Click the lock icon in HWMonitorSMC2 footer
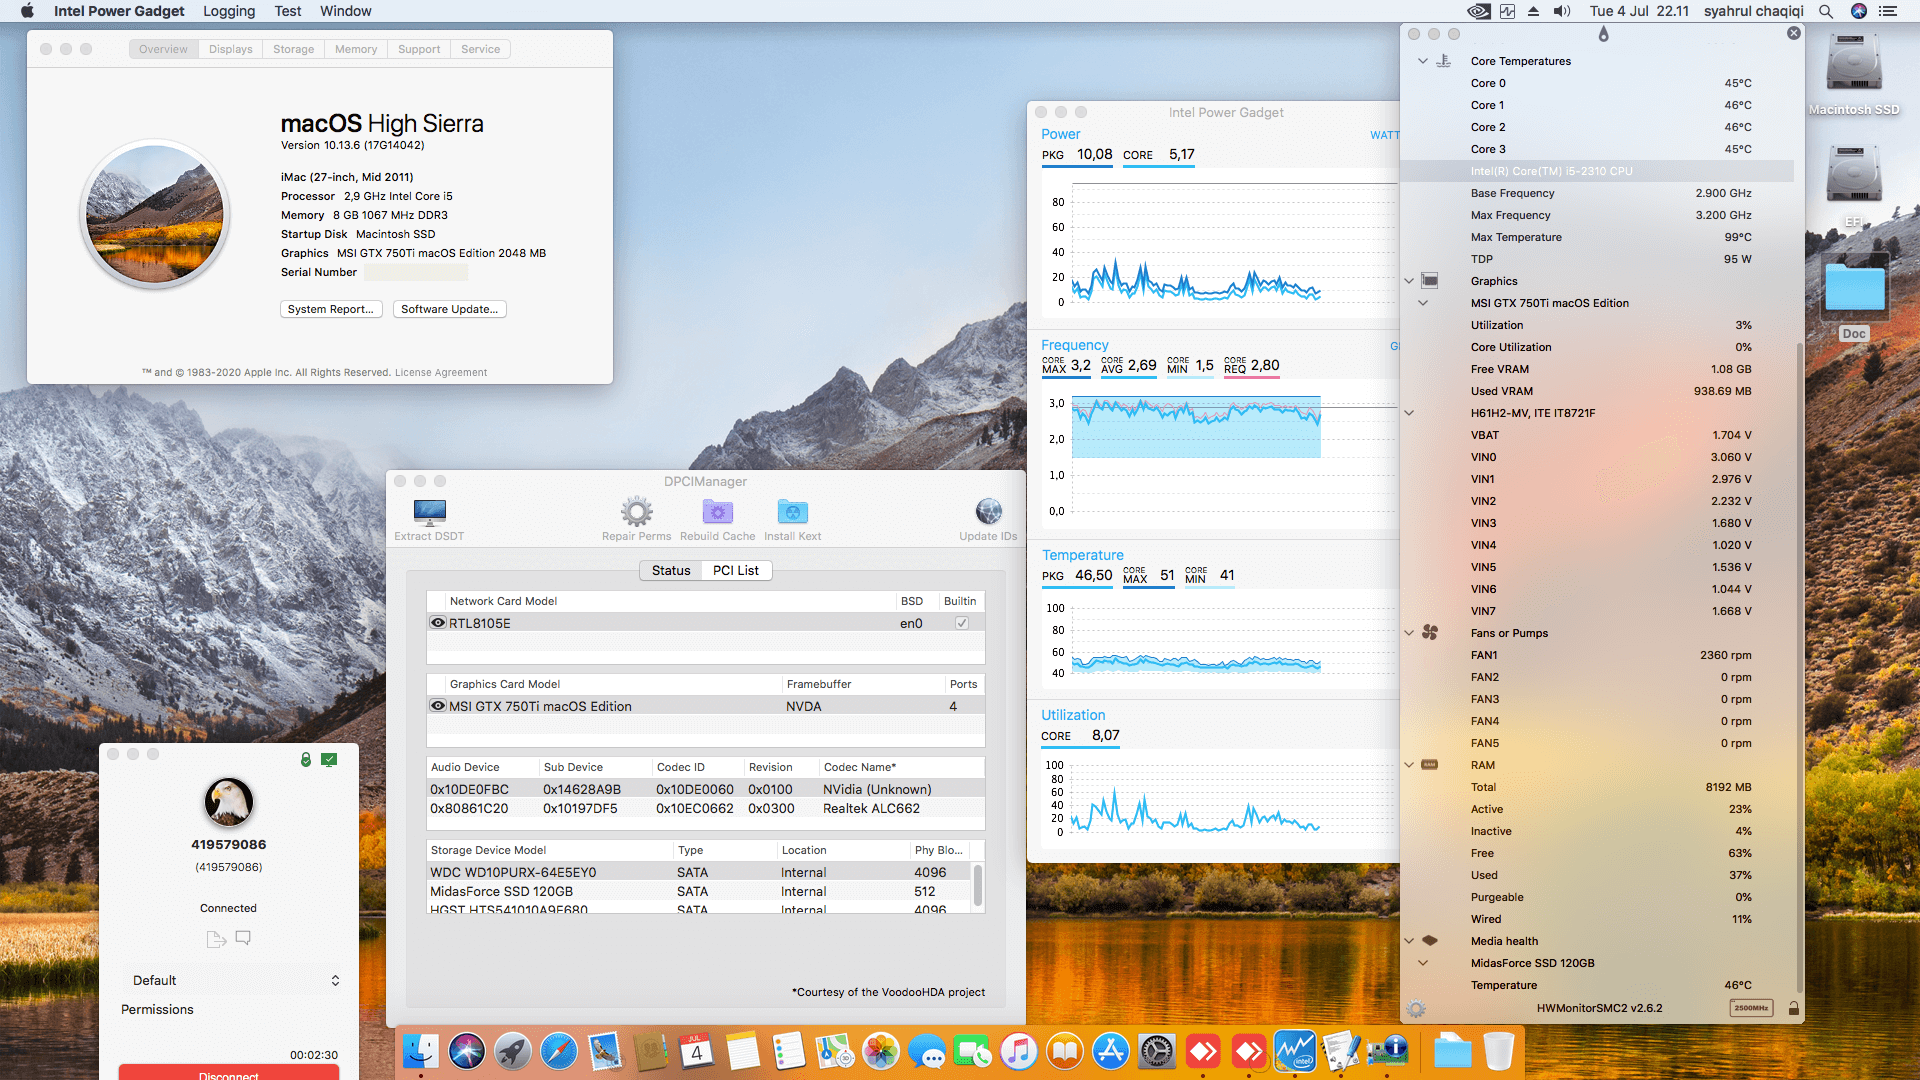The height and width of the screenshot is (1080, 1920). (1795, 1009)
